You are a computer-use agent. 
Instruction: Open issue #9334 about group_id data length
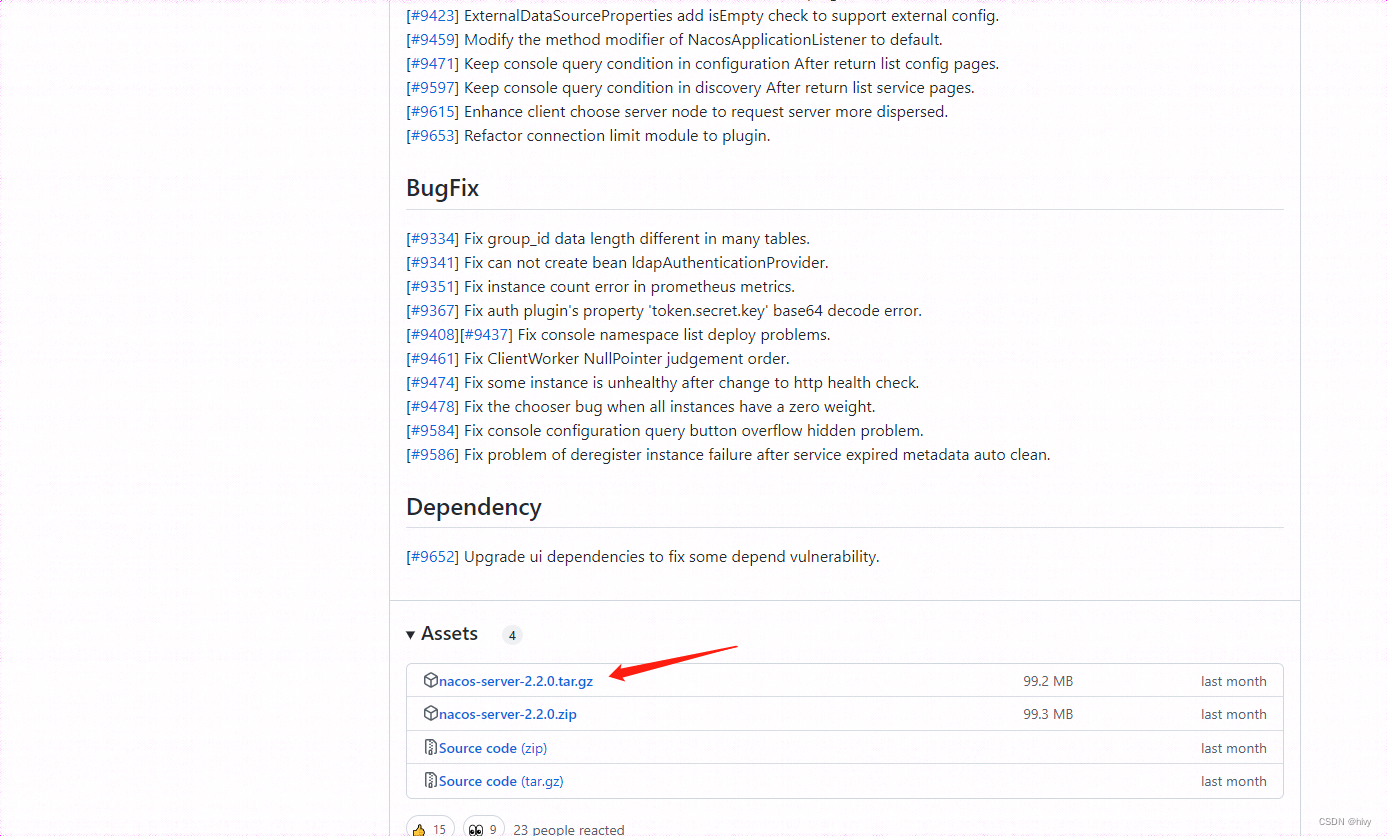pyautogui.click(x=432, y=239)
